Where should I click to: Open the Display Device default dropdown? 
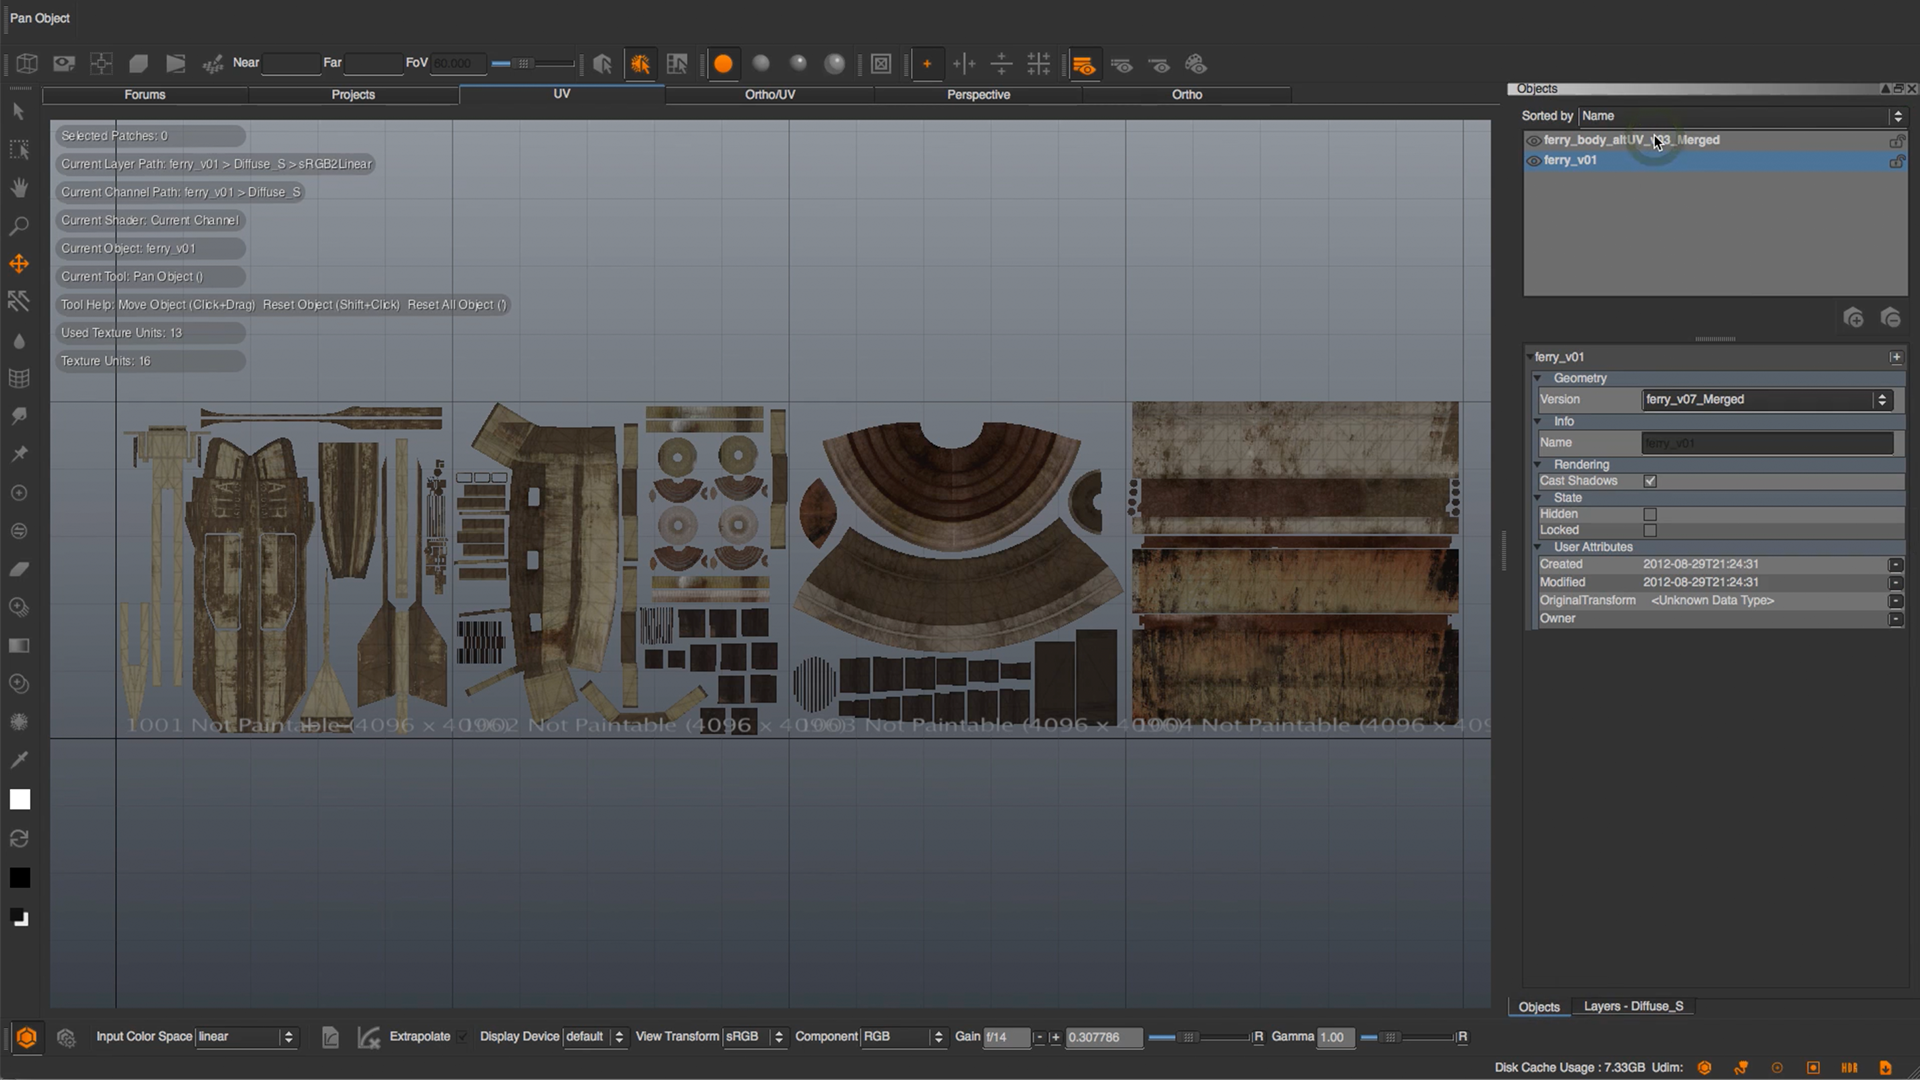[595, 1037]
